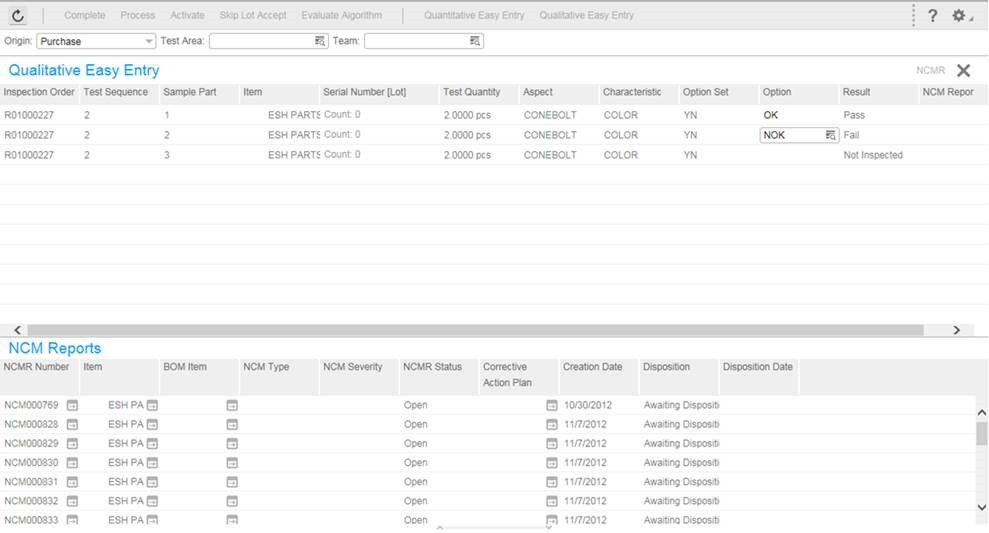Click the Test Area input field
Image resolution: width=989 pixels, height=533 pixels.
(x=260, y=41)
